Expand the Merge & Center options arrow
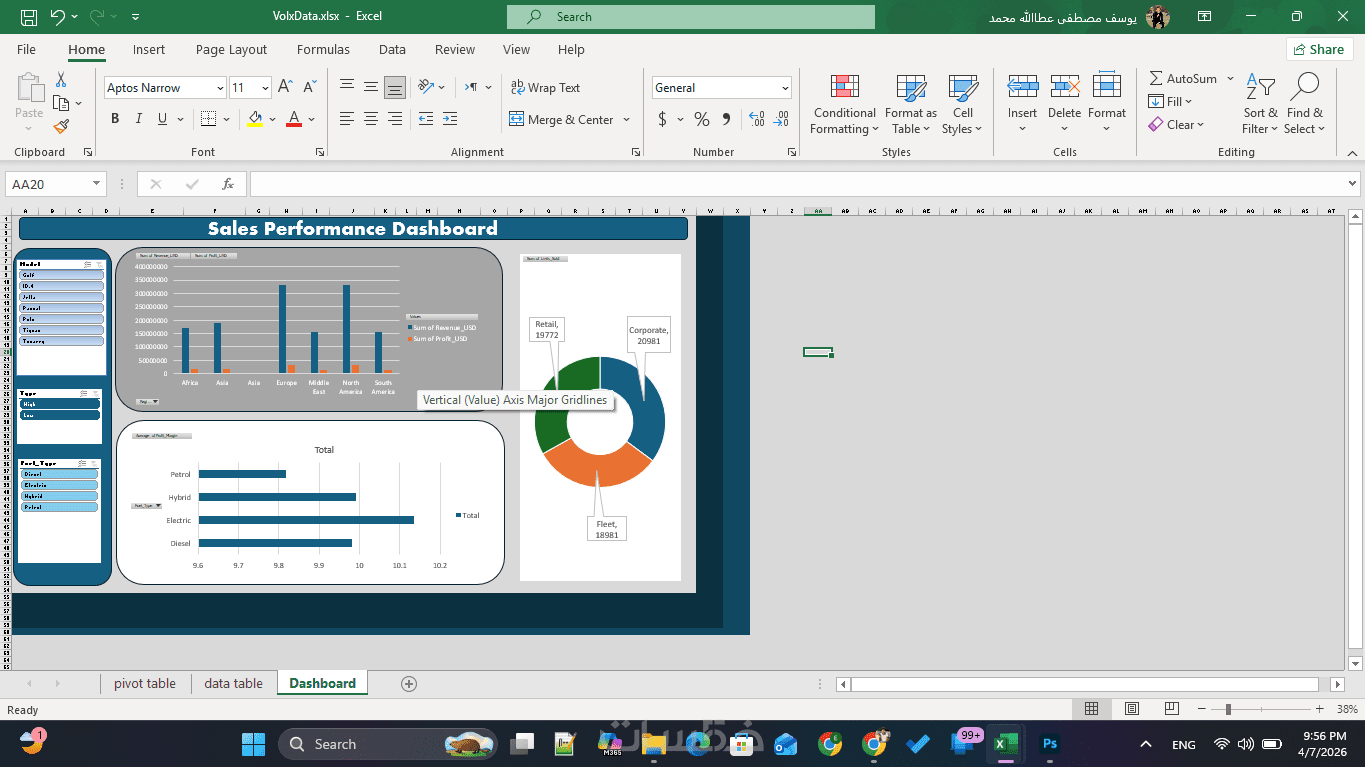Screen dimensions: 1365x767 [x=627, y=119]
